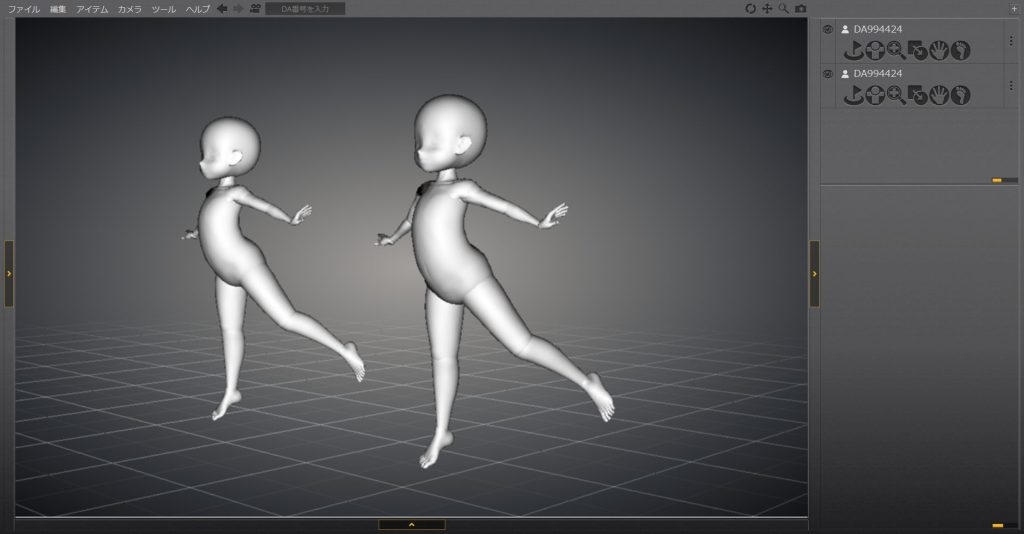1024x534 pixels.
Task: Click the body torso icon of second model
Action: point(874,95)
